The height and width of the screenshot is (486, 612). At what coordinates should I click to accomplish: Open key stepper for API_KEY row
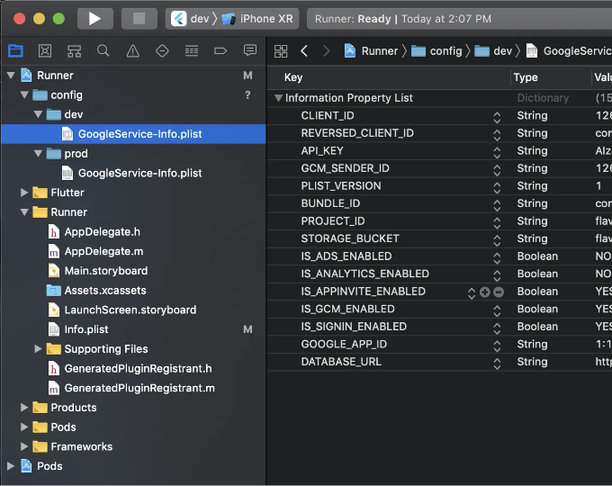[x=497, y=152]
